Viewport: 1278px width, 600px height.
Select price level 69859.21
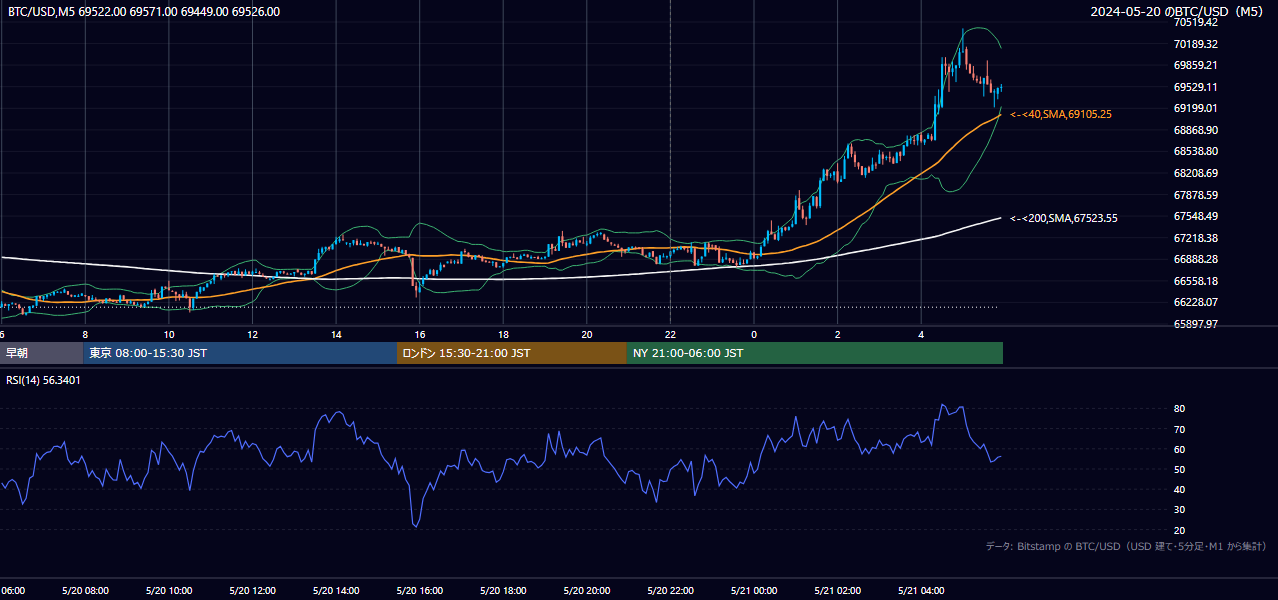[x=1196, y=65]
